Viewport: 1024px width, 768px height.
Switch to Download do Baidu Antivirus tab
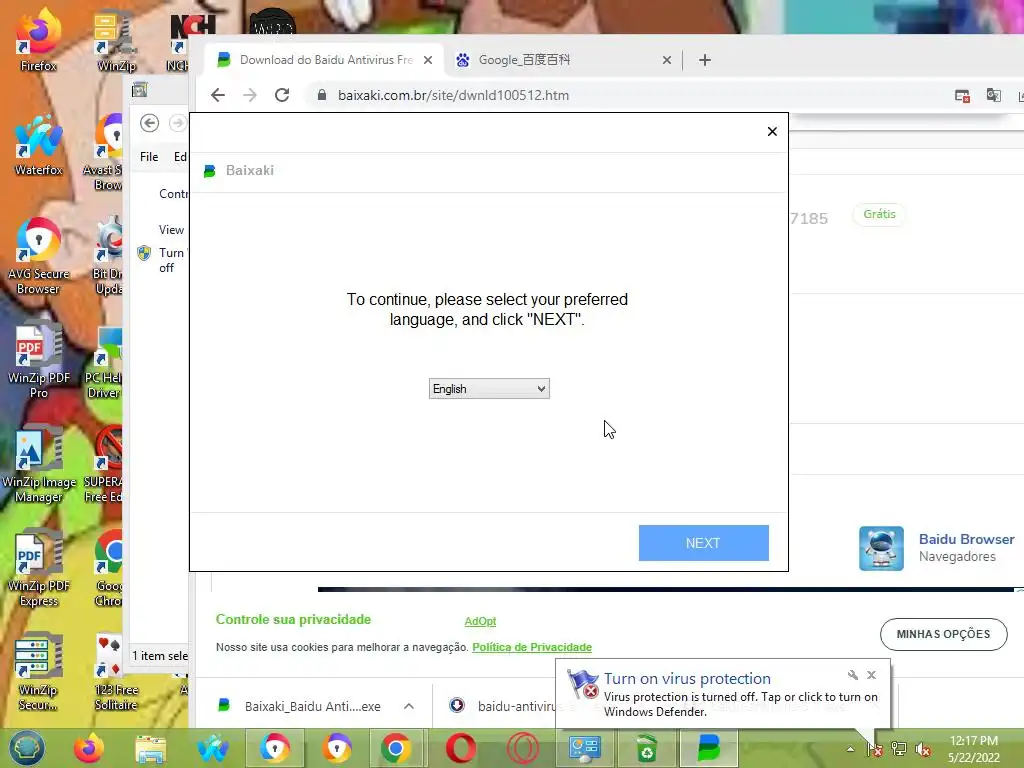(325, 60)
